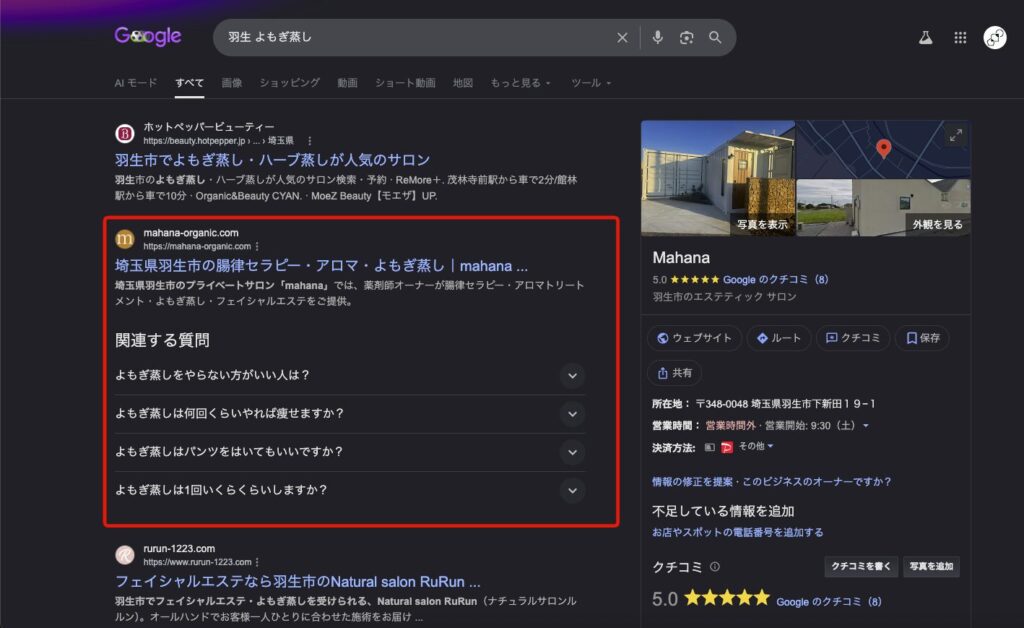Viewport: 1024px width, 628px height.
Task: Expand よもぎ蒸しをやらない方がいい人は？ question
Action: click(x=350, y=375)
